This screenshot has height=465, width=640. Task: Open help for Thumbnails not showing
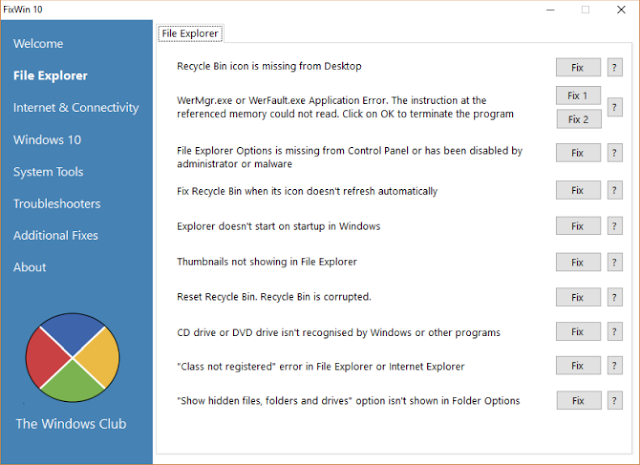point(615,262)
